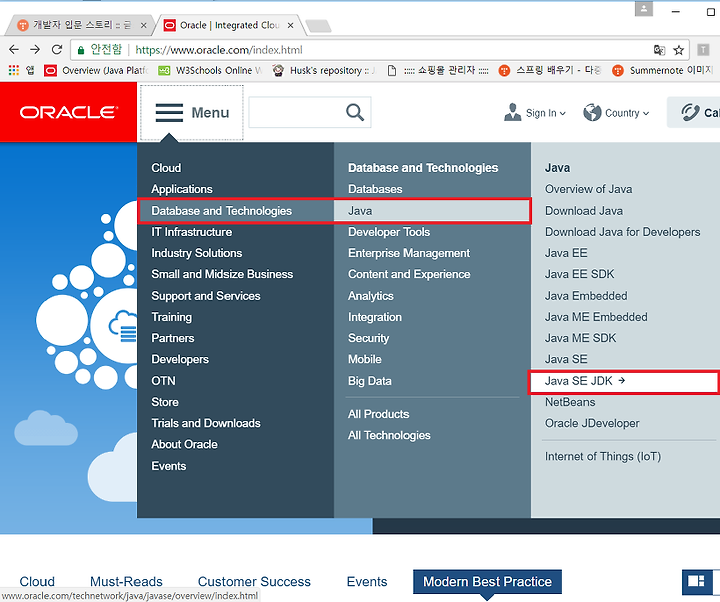Viewport: 720px width, 602px height.
Task: Open the W3Schools Online bookmark
Action: coord(210,70)
